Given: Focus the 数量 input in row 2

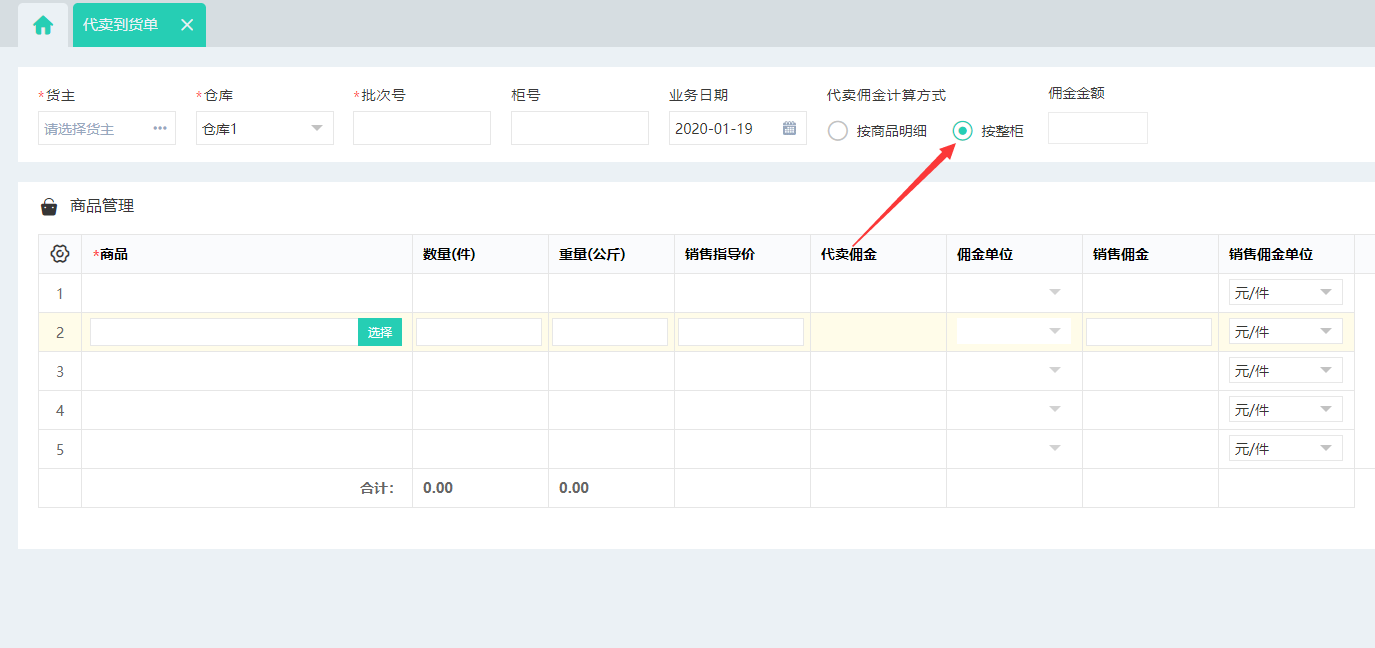Looking at the screenshot, I should coord(479,332).
